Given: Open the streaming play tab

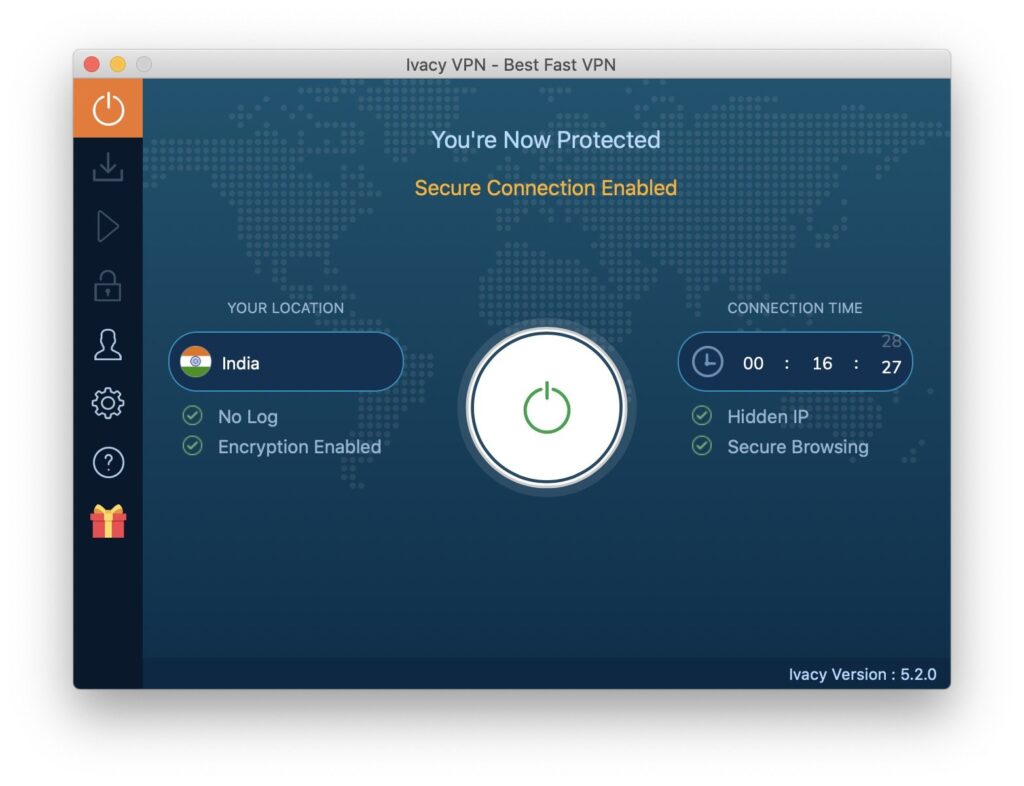Looking at the screenshot, I should pyautogui.click(x=108, y=227).
